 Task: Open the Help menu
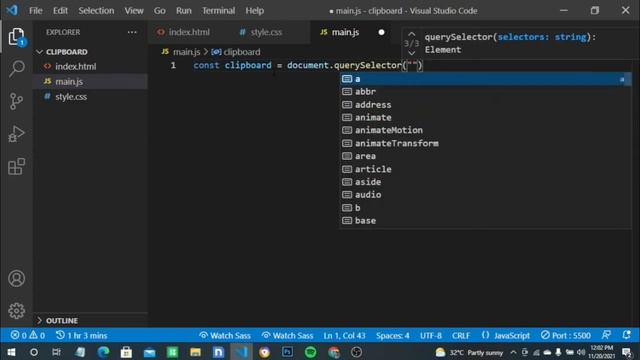click(x=254, y=11)
